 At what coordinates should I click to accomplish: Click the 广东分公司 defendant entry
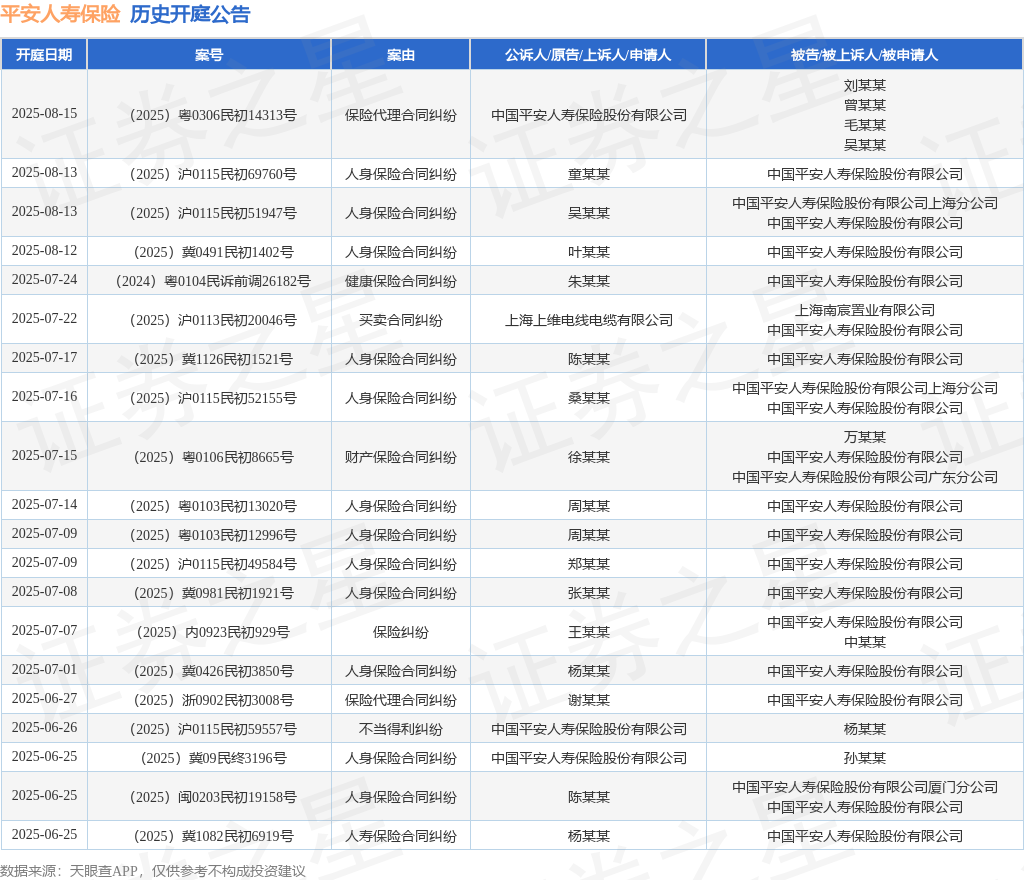click(x=865, y=477)
